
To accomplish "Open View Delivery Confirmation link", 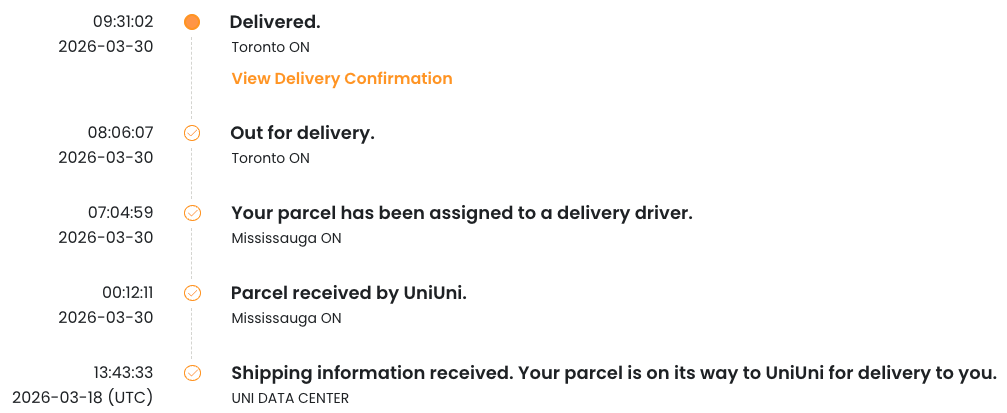I will pos(341,78).
